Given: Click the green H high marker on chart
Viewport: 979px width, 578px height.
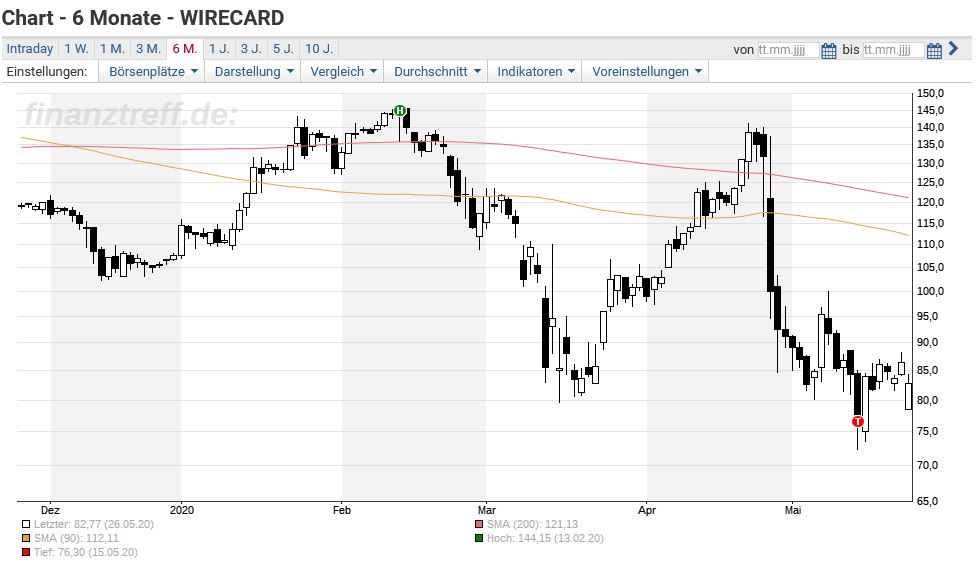Looking at the screenshot, I should coord(400,111).
